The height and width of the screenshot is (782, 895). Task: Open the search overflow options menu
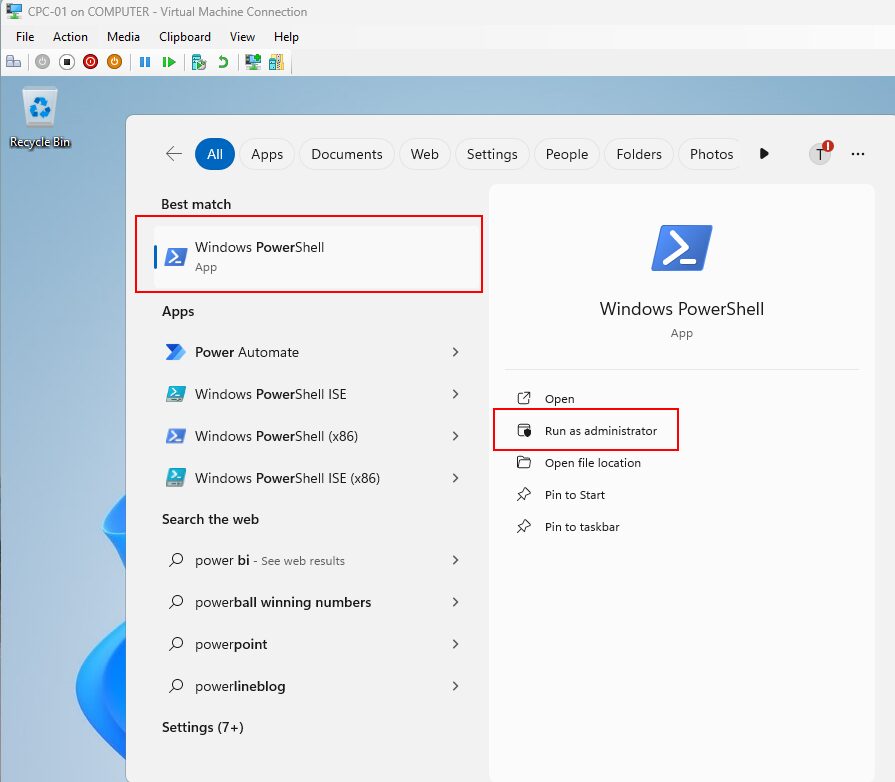pyautogui.click(x=858, y=153)
